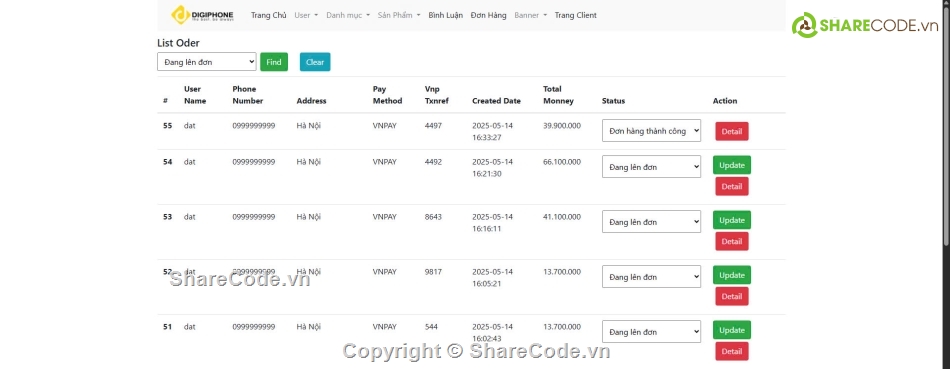Click the Vnp Txnref column header
The width and height of the screenshot is (950, 369).
tap(437, 95)
